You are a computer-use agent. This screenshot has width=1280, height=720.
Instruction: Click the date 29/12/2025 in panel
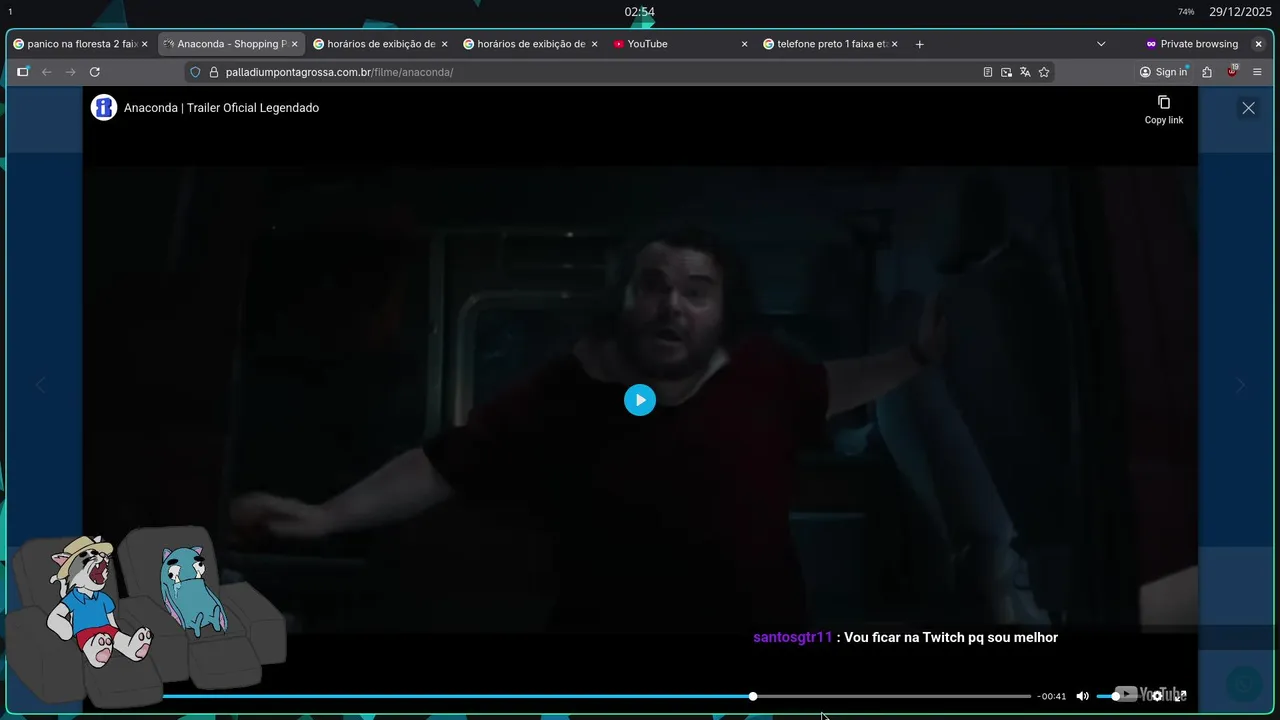coord(1240,12)
